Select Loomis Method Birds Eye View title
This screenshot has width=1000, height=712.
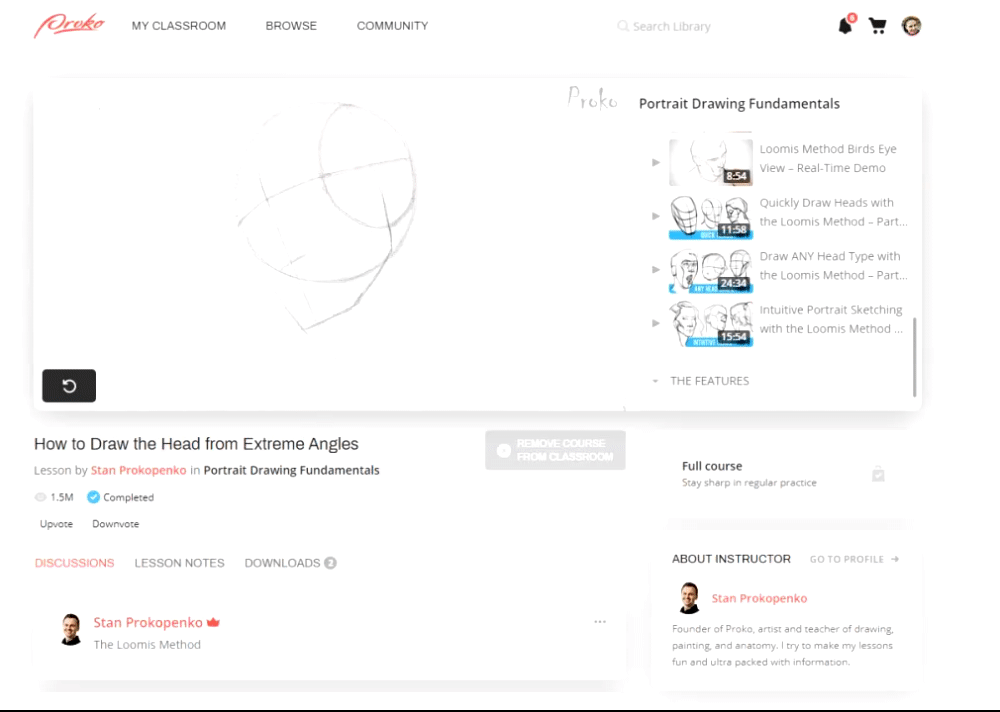828,158
